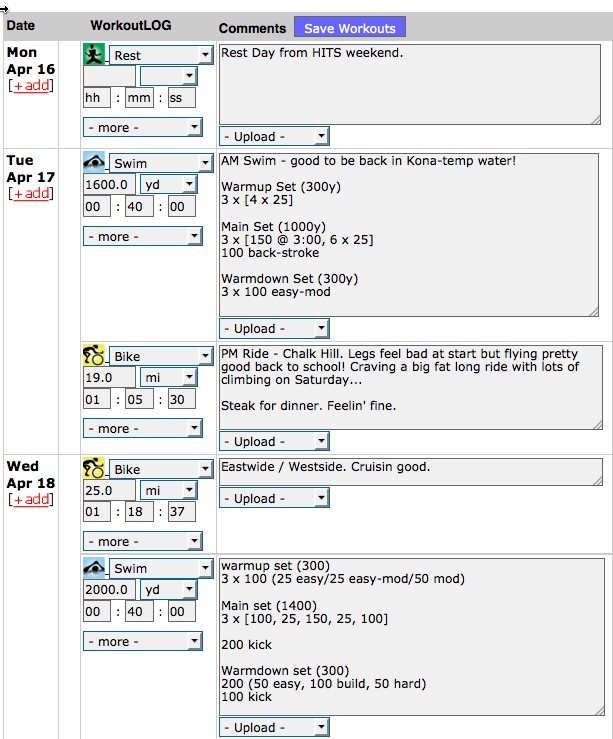
Task: Click the hh hours field in Monday's Rest entry
Action: tap(97, 98)
